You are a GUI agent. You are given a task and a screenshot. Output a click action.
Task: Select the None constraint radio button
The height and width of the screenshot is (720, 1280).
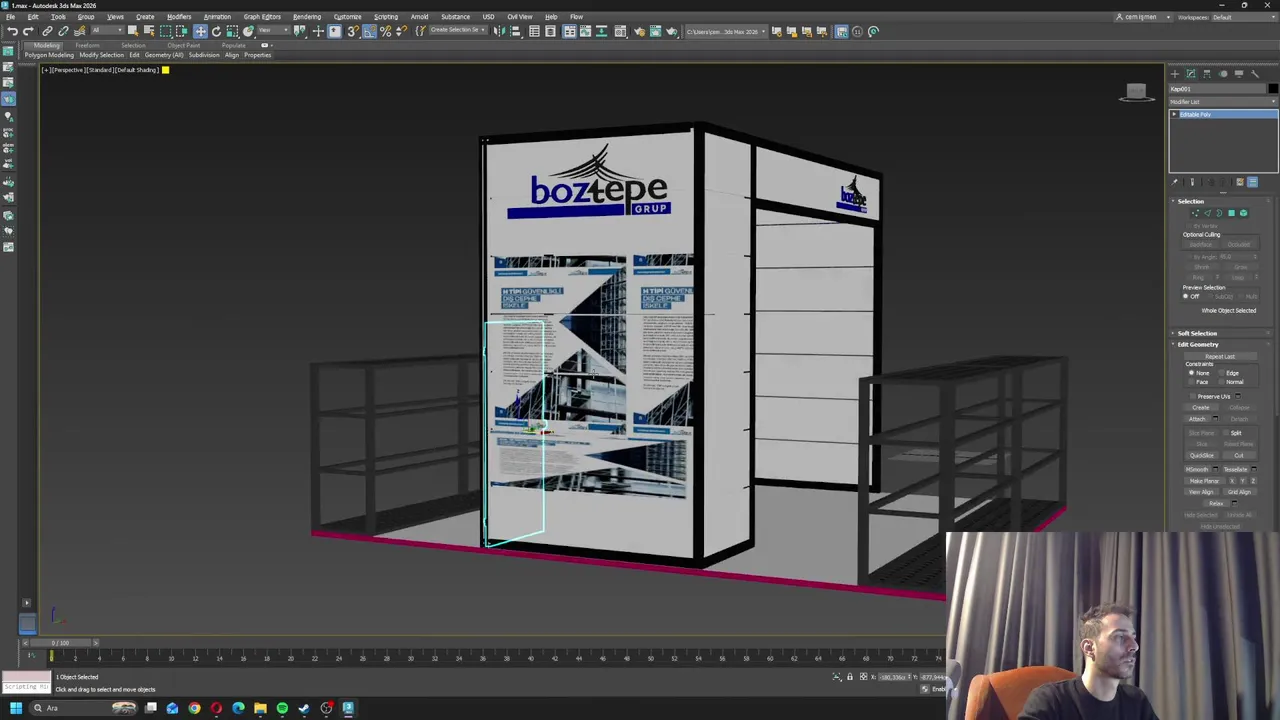click(1191, 373)
